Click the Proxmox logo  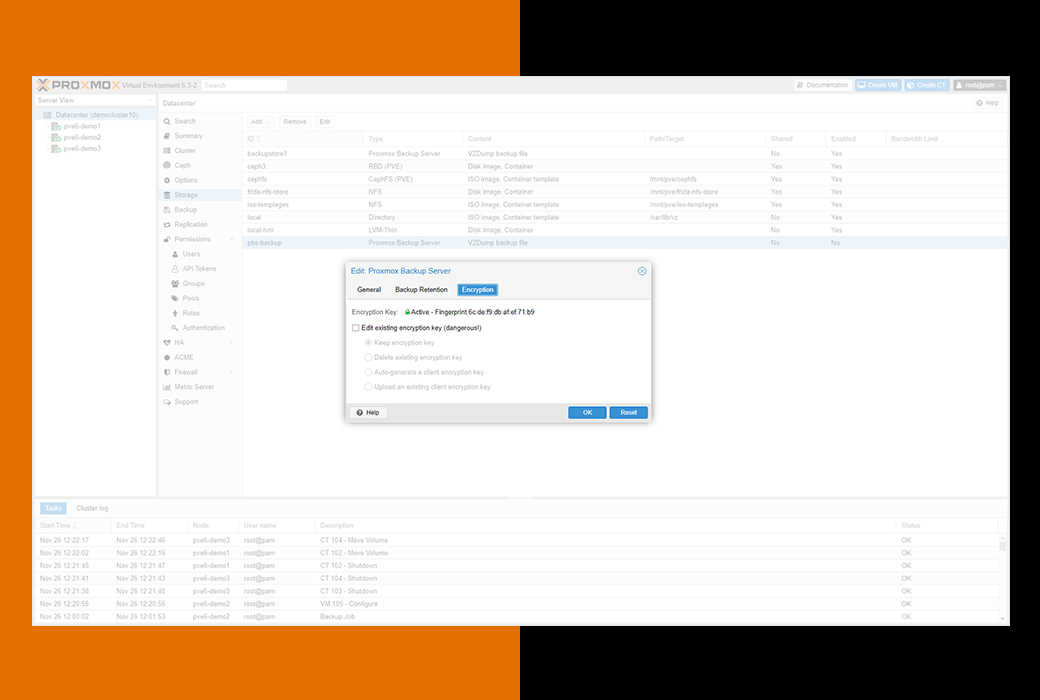(78, 85)
